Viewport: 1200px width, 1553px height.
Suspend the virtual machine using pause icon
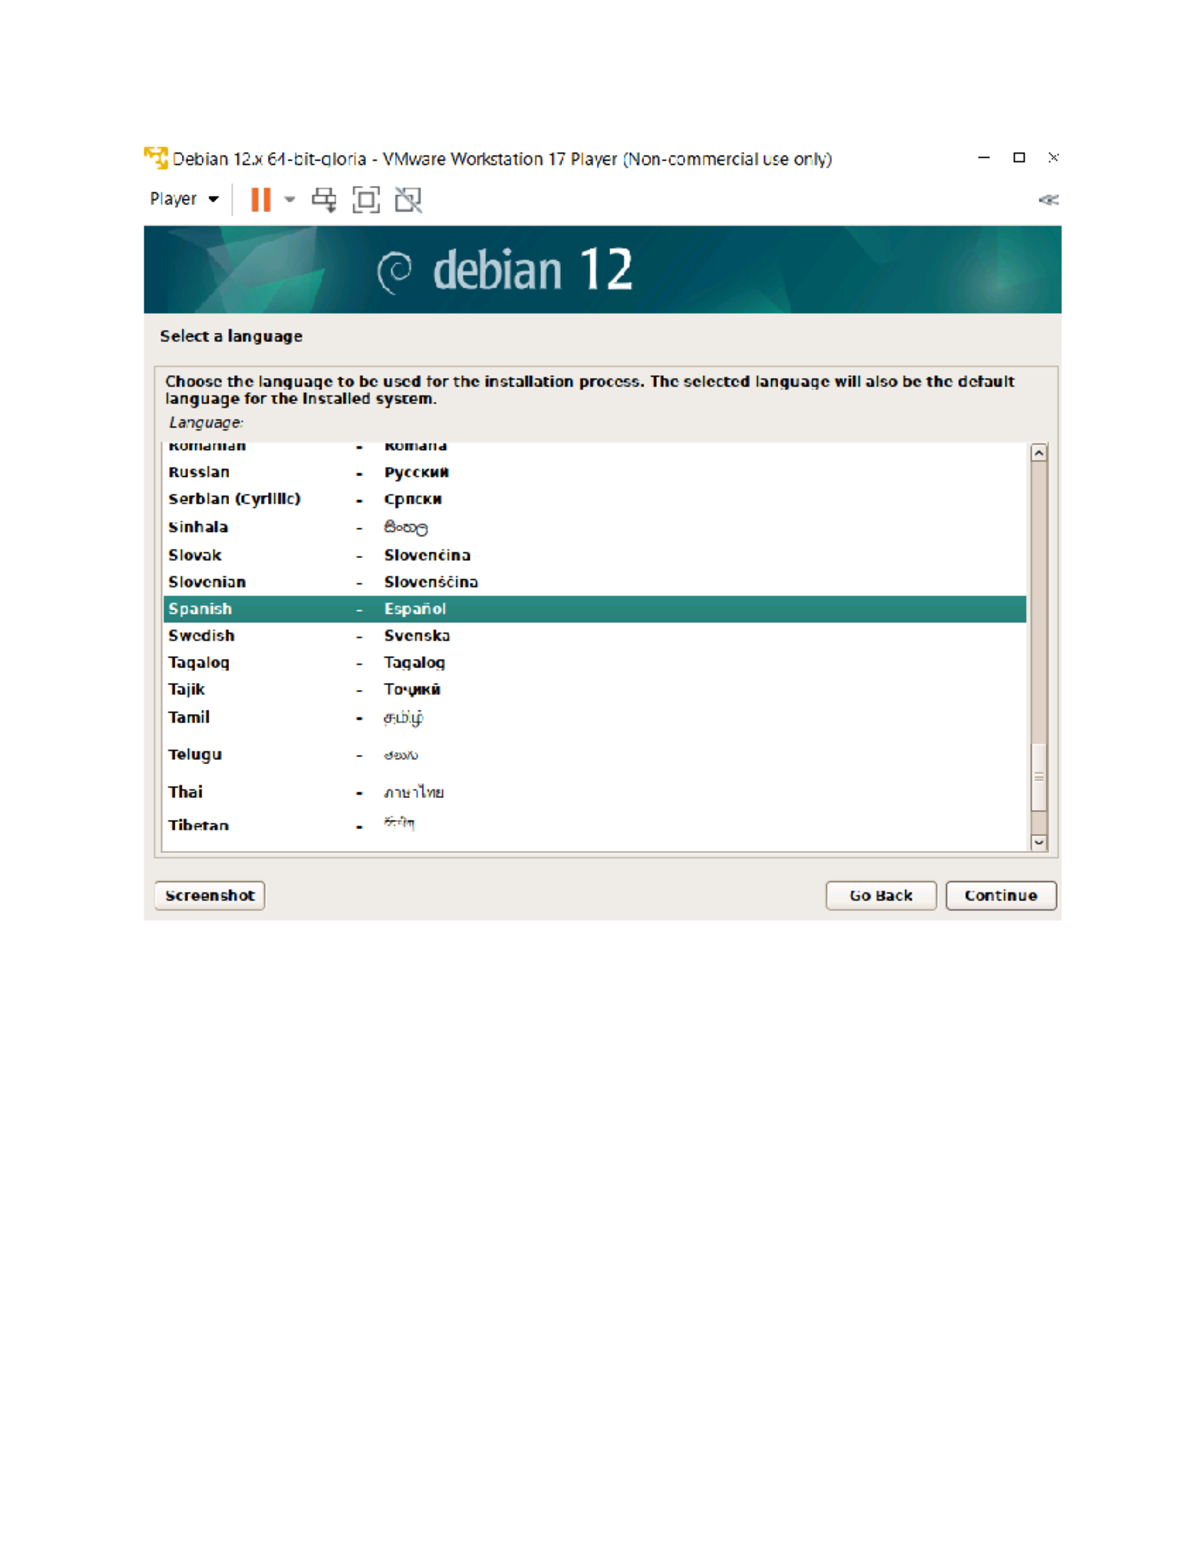point(260,199)
